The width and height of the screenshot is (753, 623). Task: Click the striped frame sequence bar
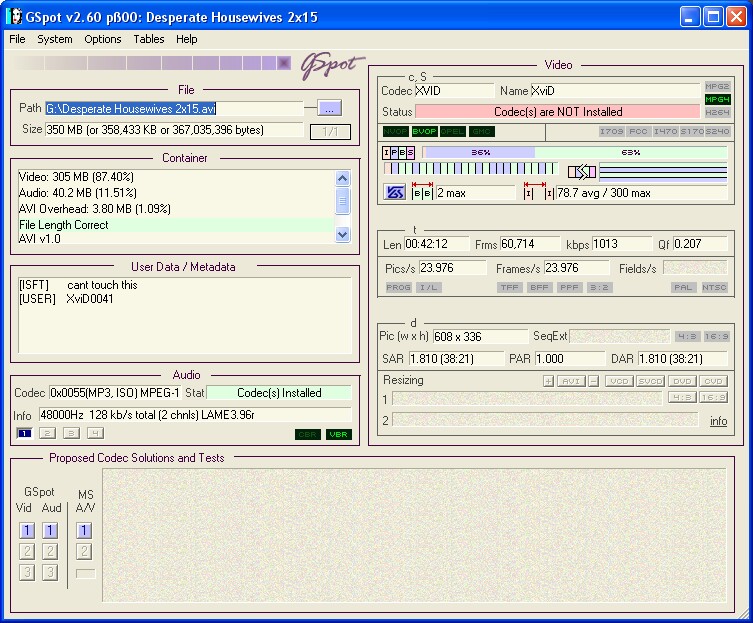[471, 168]
